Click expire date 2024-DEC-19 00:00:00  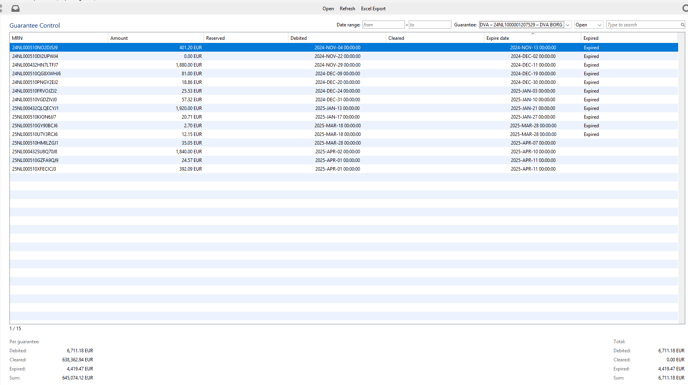pos(533,74)
